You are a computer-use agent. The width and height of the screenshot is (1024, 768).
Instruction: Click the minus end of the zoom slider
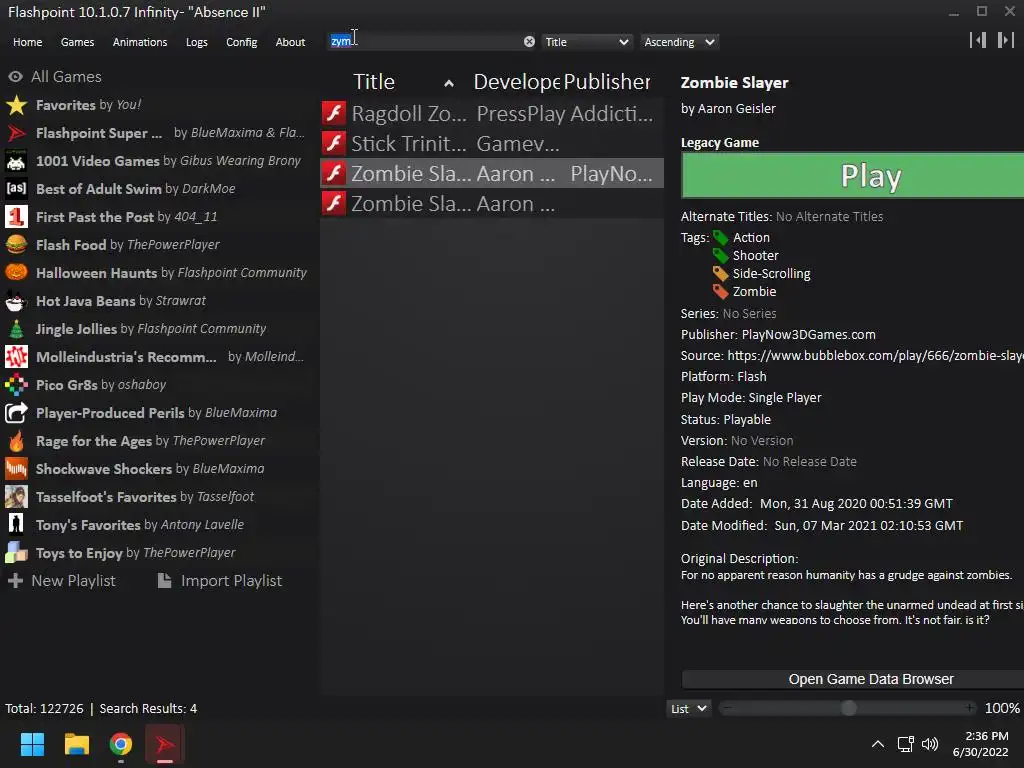tap(728, 708)
